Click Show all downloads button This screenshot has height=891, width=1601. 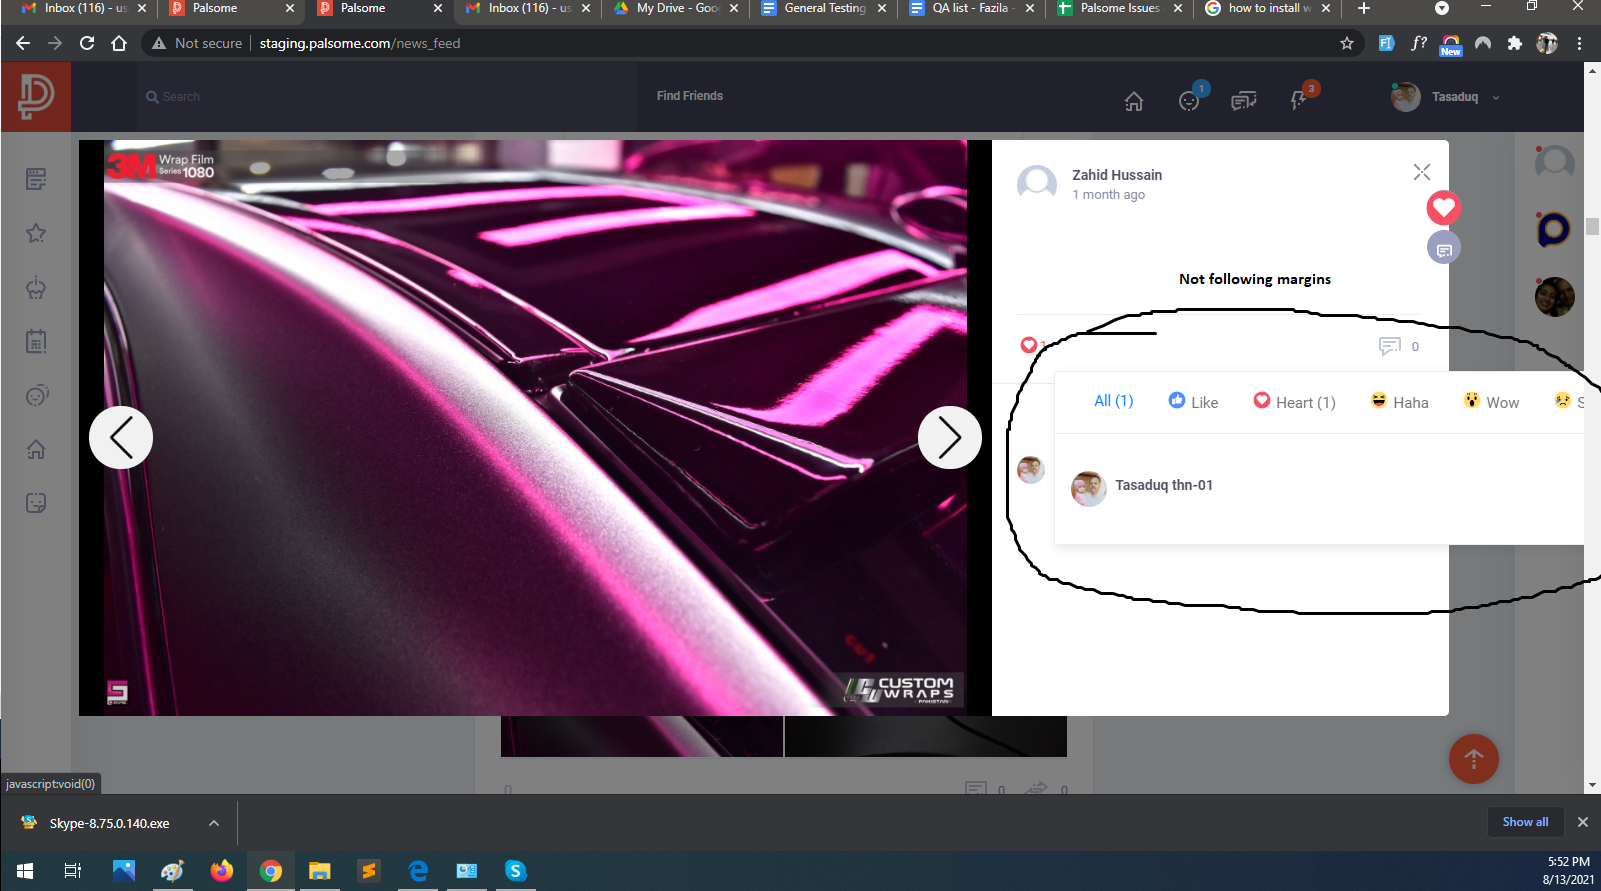click(x=1525, y=822)
